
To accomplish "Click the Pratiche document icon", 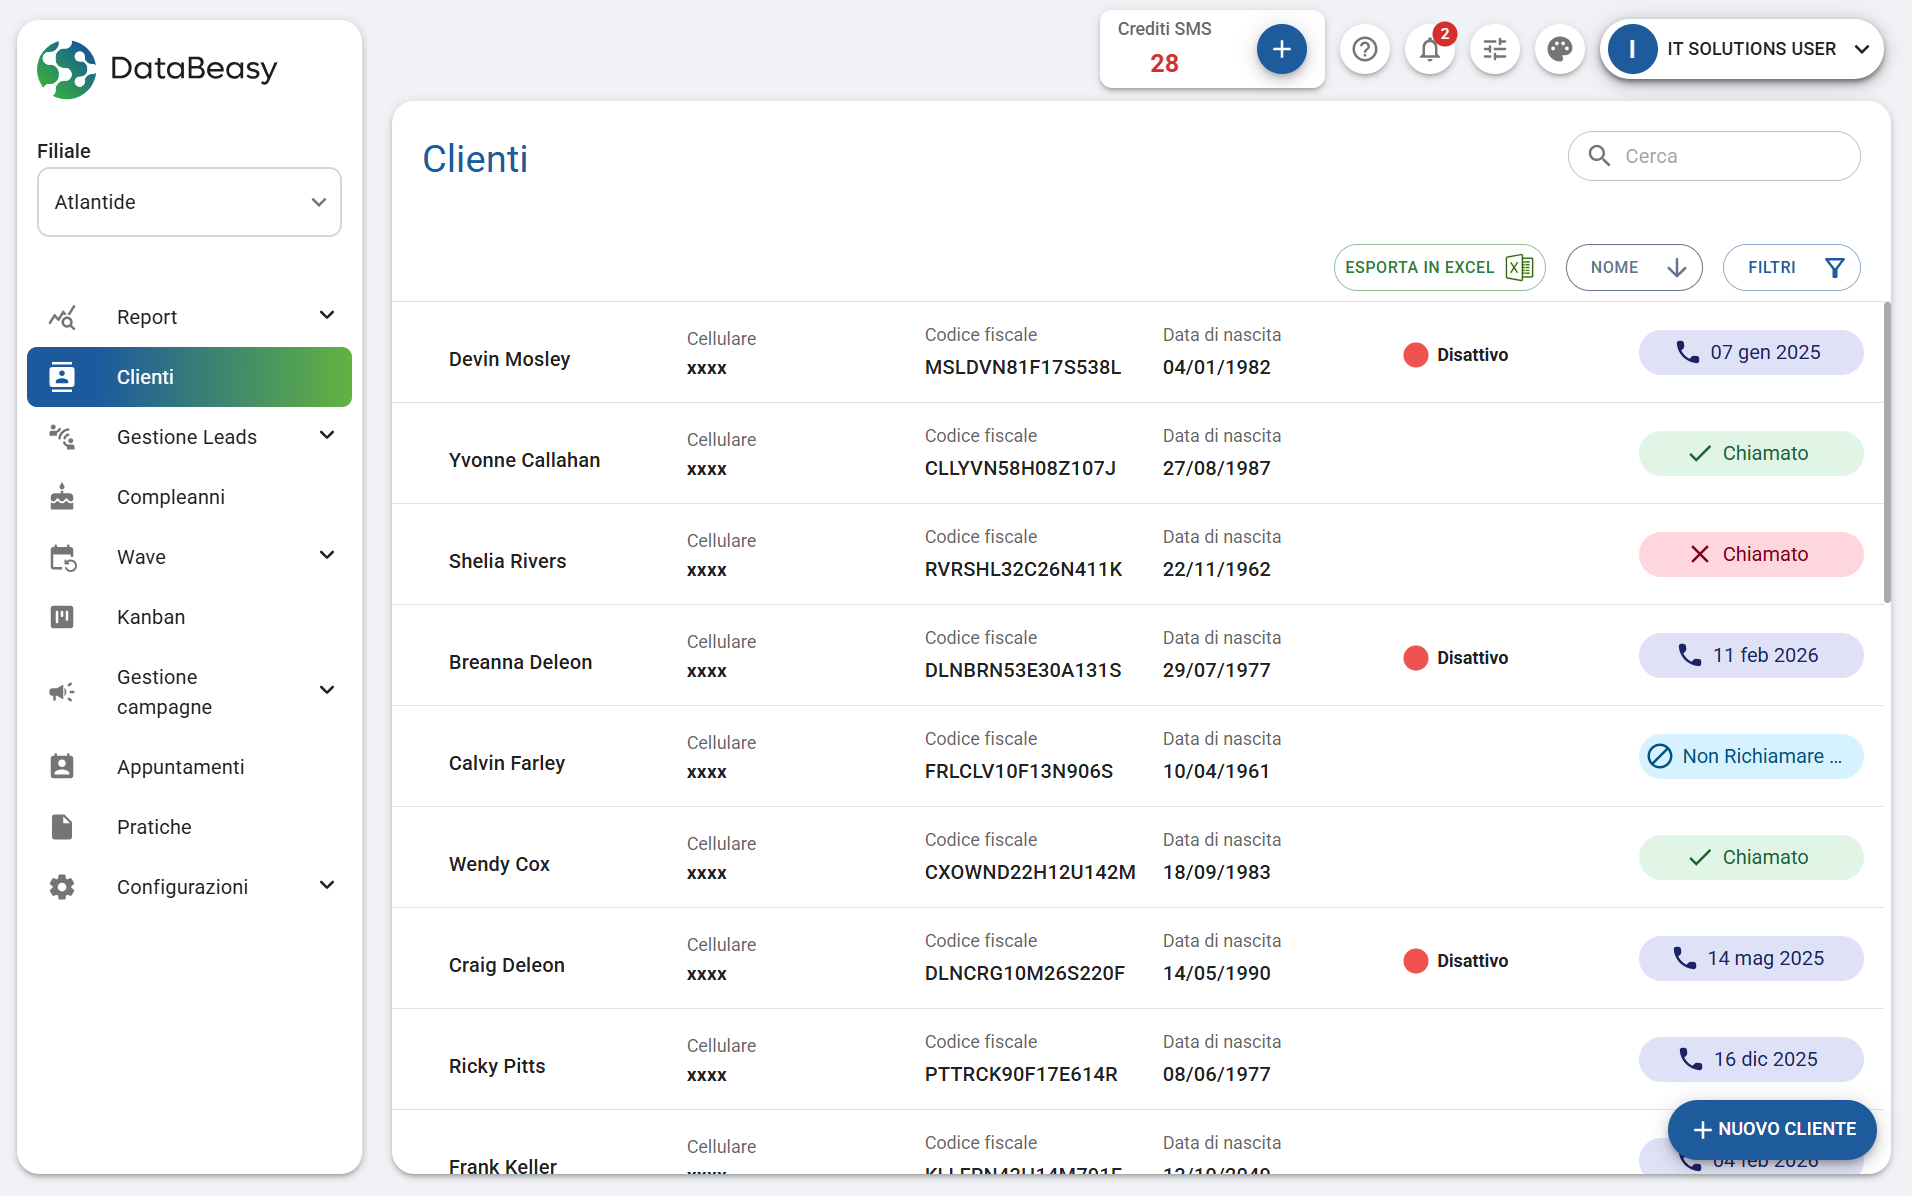I will (x=62, y=827).
